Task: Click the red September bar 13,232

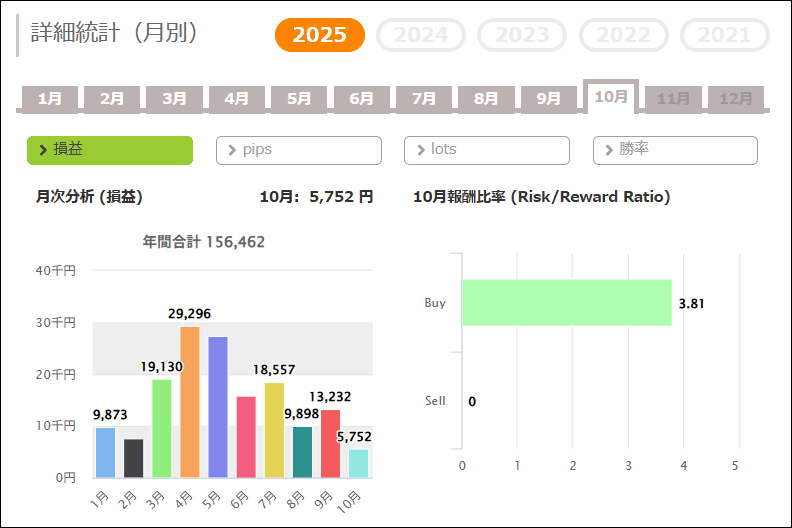Action: tap(331, 443)
